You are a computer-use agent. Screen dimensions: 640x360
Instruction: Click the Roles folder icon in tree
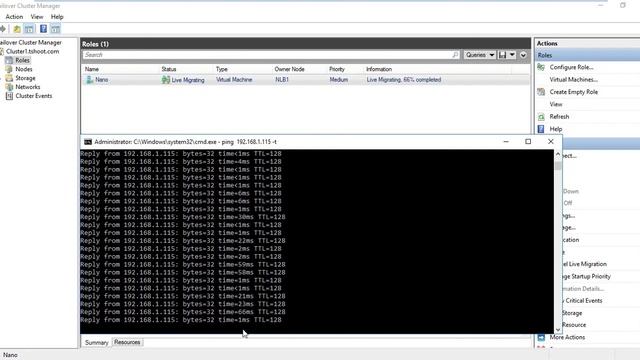[x=9, y=60]
